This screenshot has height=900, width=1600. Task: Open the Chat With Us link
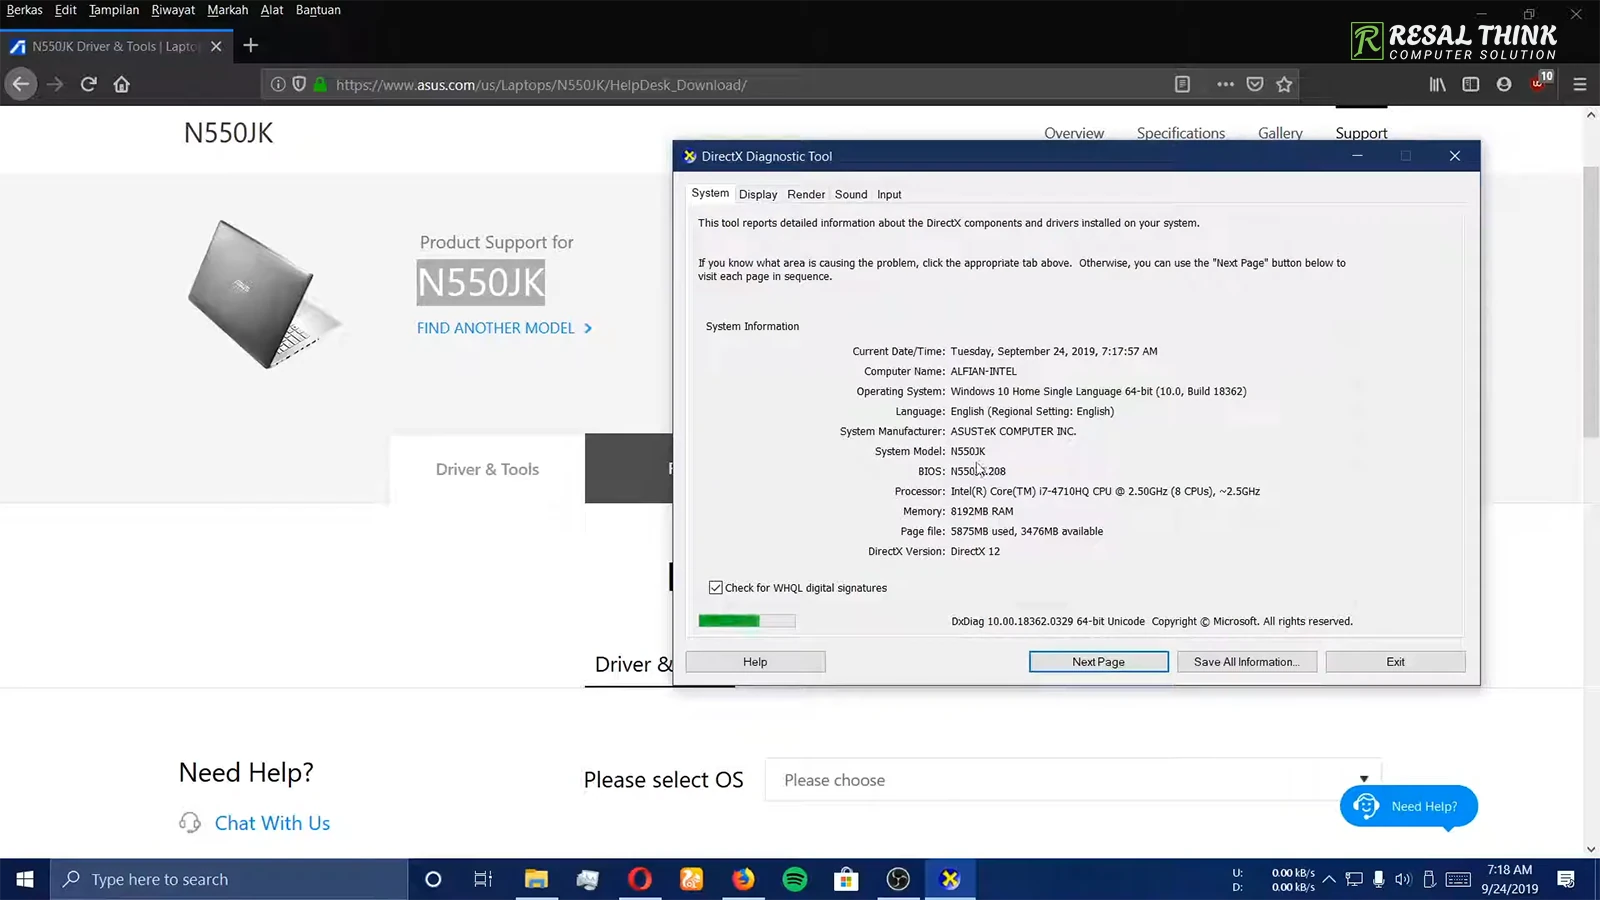[272, 823]
